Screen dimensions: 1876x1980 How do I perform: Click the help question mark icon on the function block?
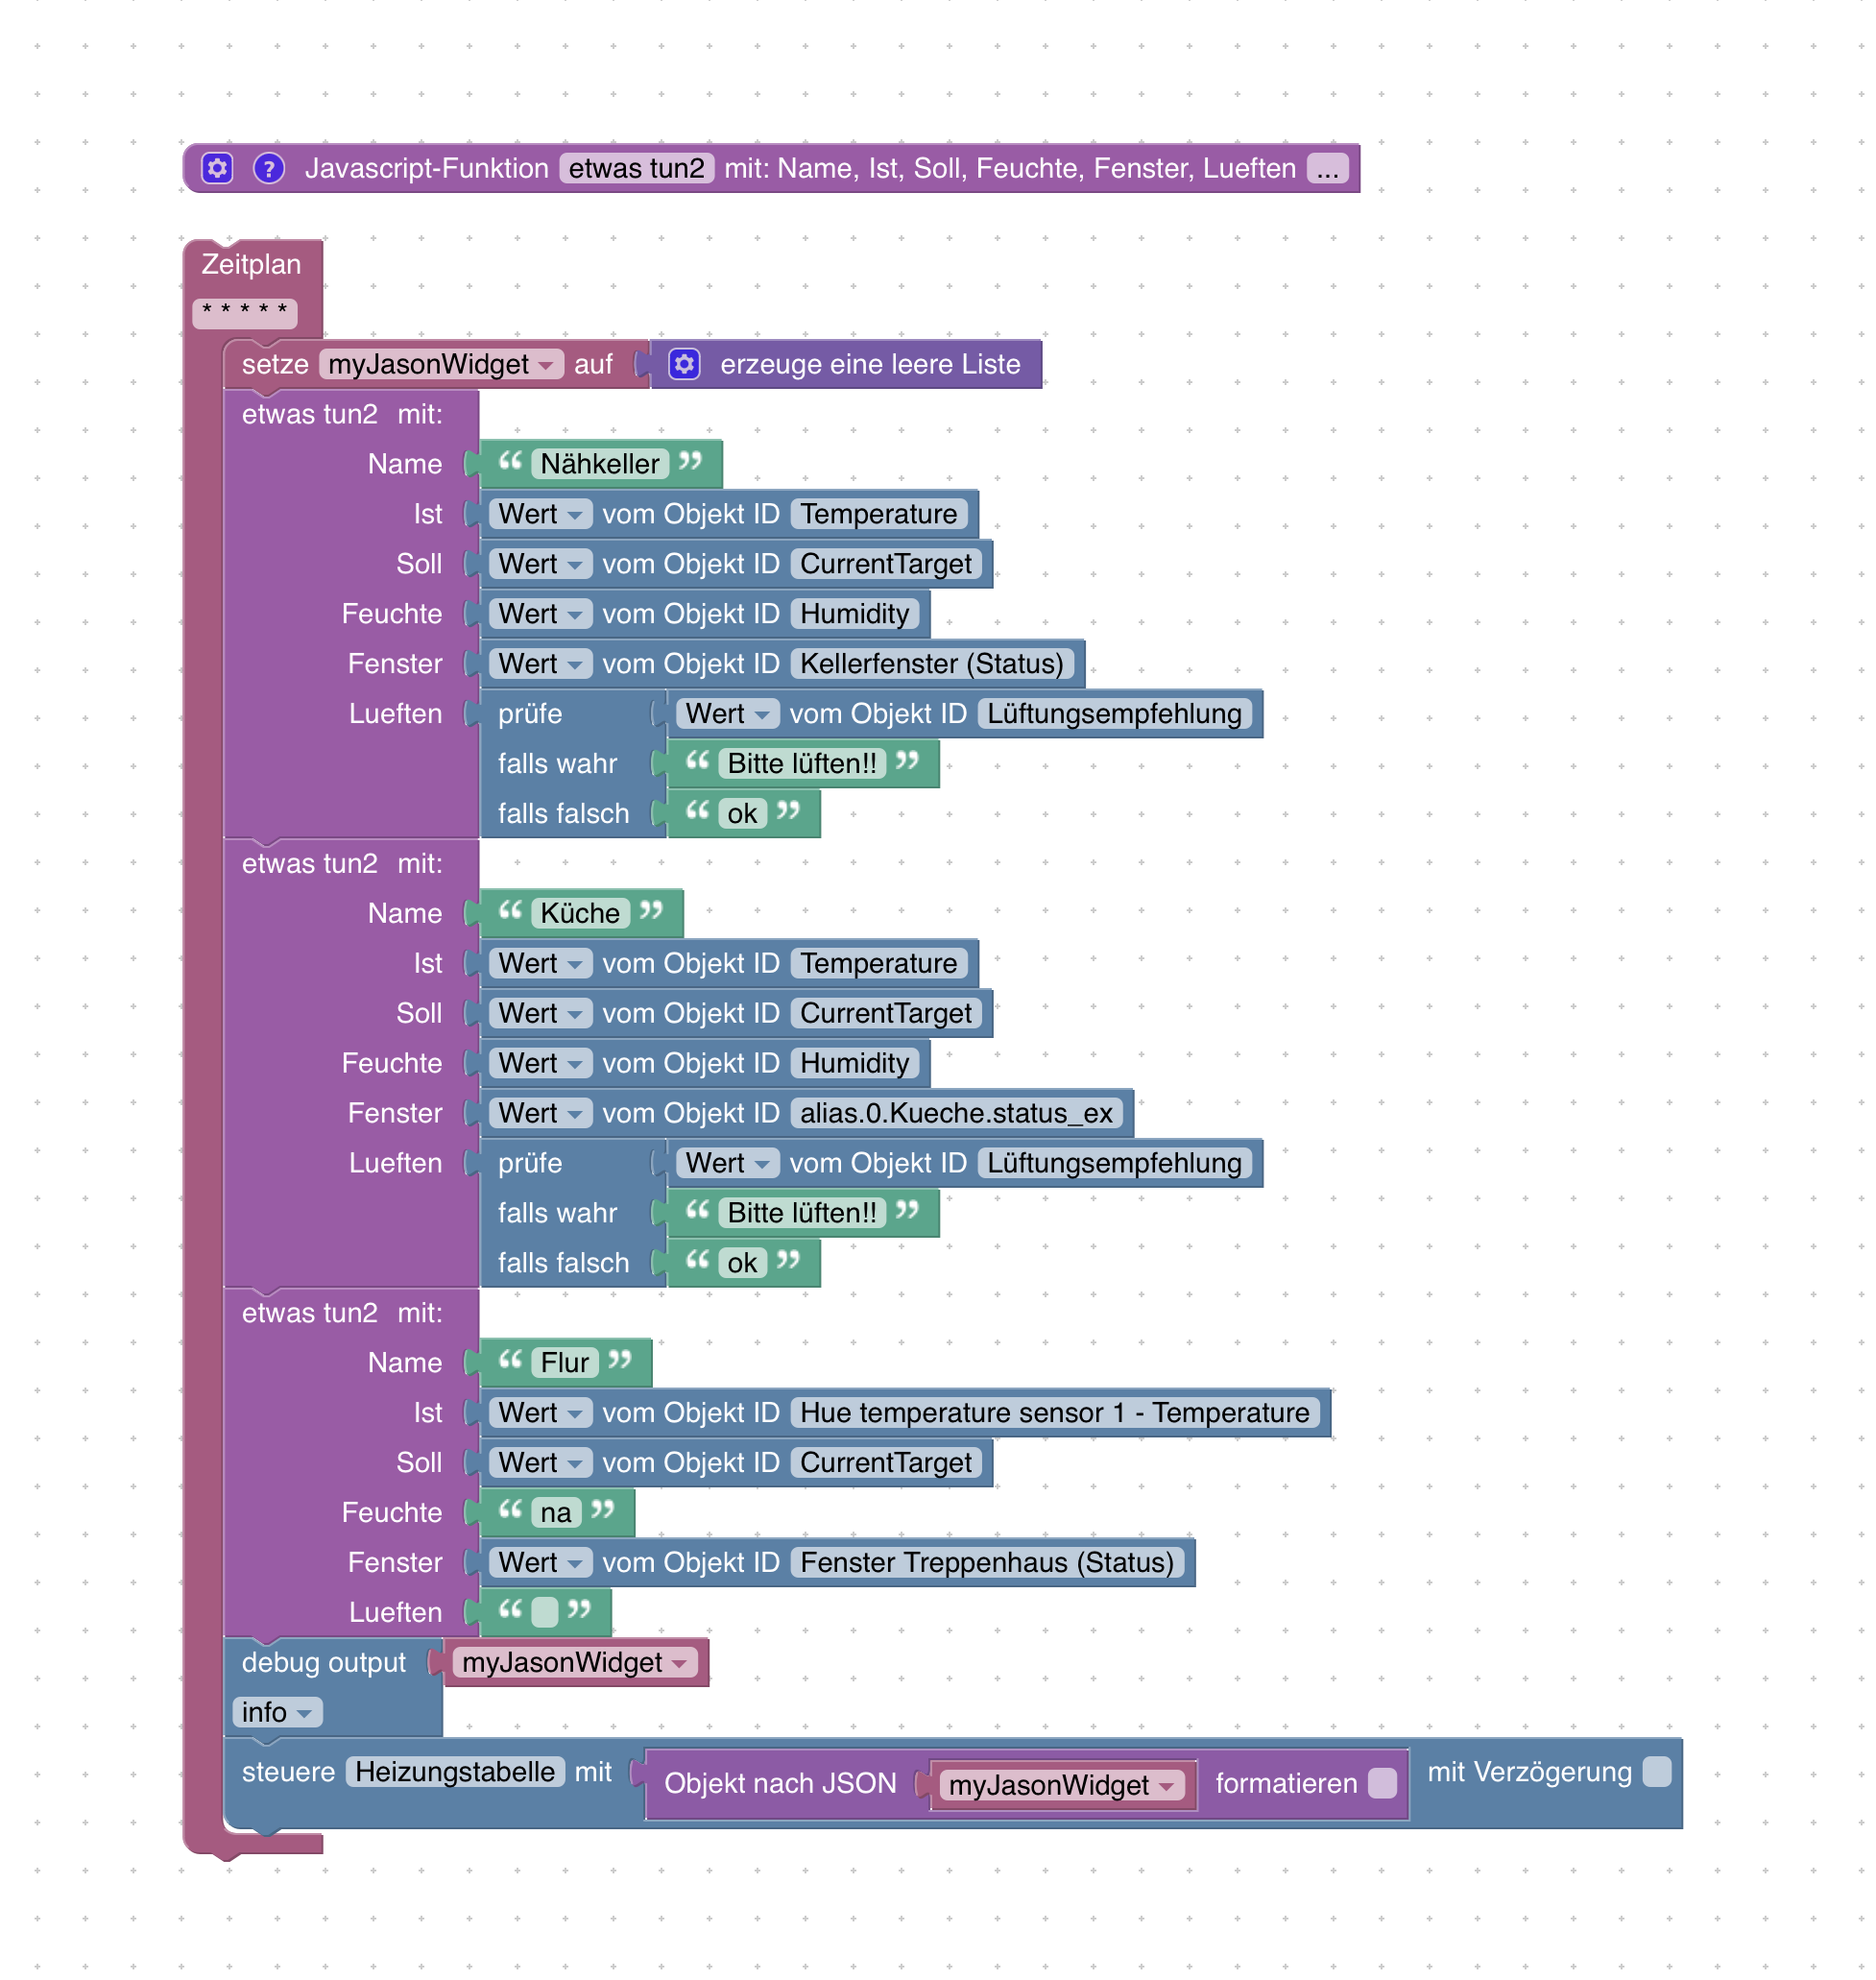[268, 168]
